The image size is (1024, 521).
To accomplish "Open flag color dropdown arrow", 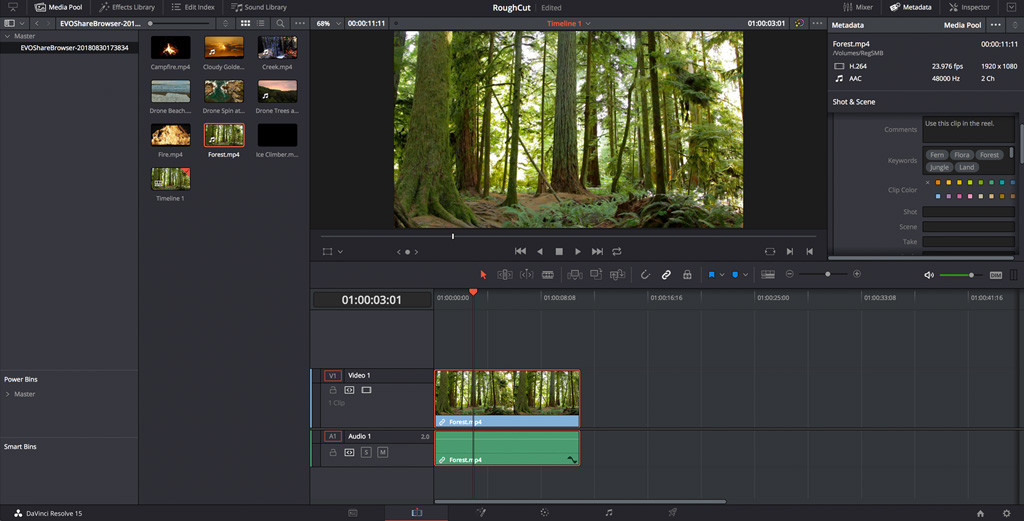I will (x=722, y=275).
